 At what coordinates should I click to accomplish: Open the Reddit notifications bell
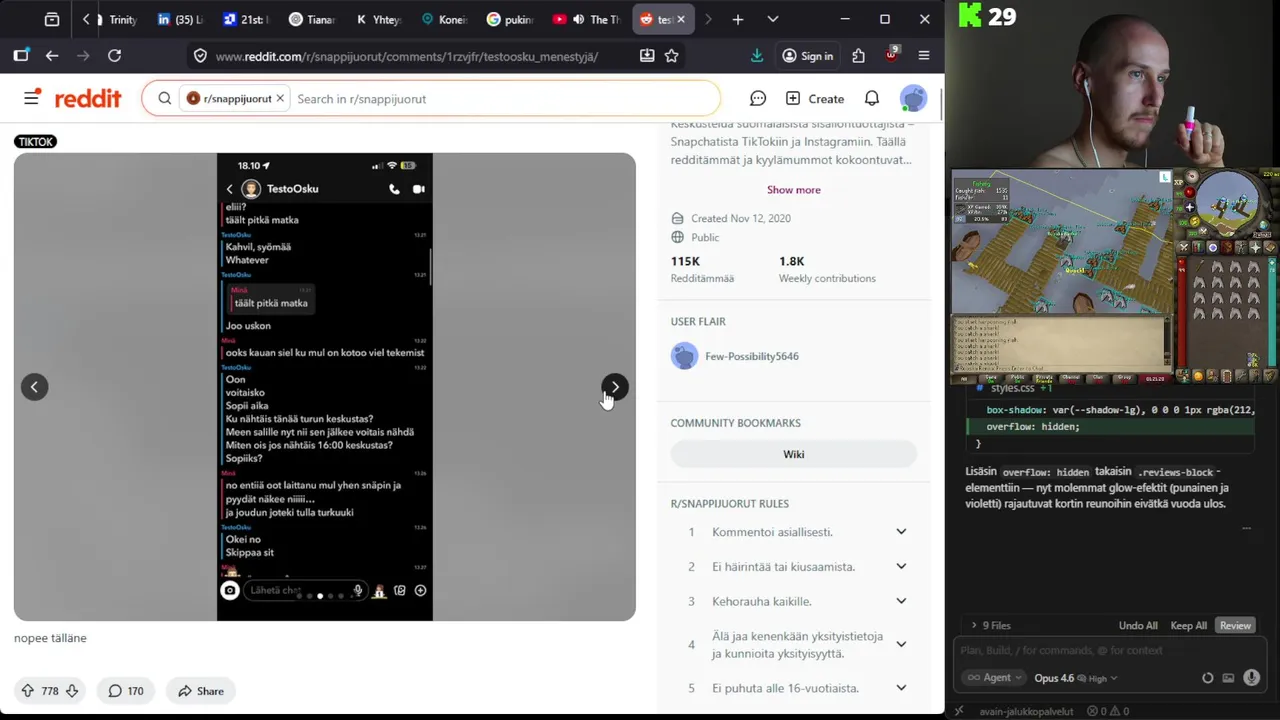(x=872, y=99)
